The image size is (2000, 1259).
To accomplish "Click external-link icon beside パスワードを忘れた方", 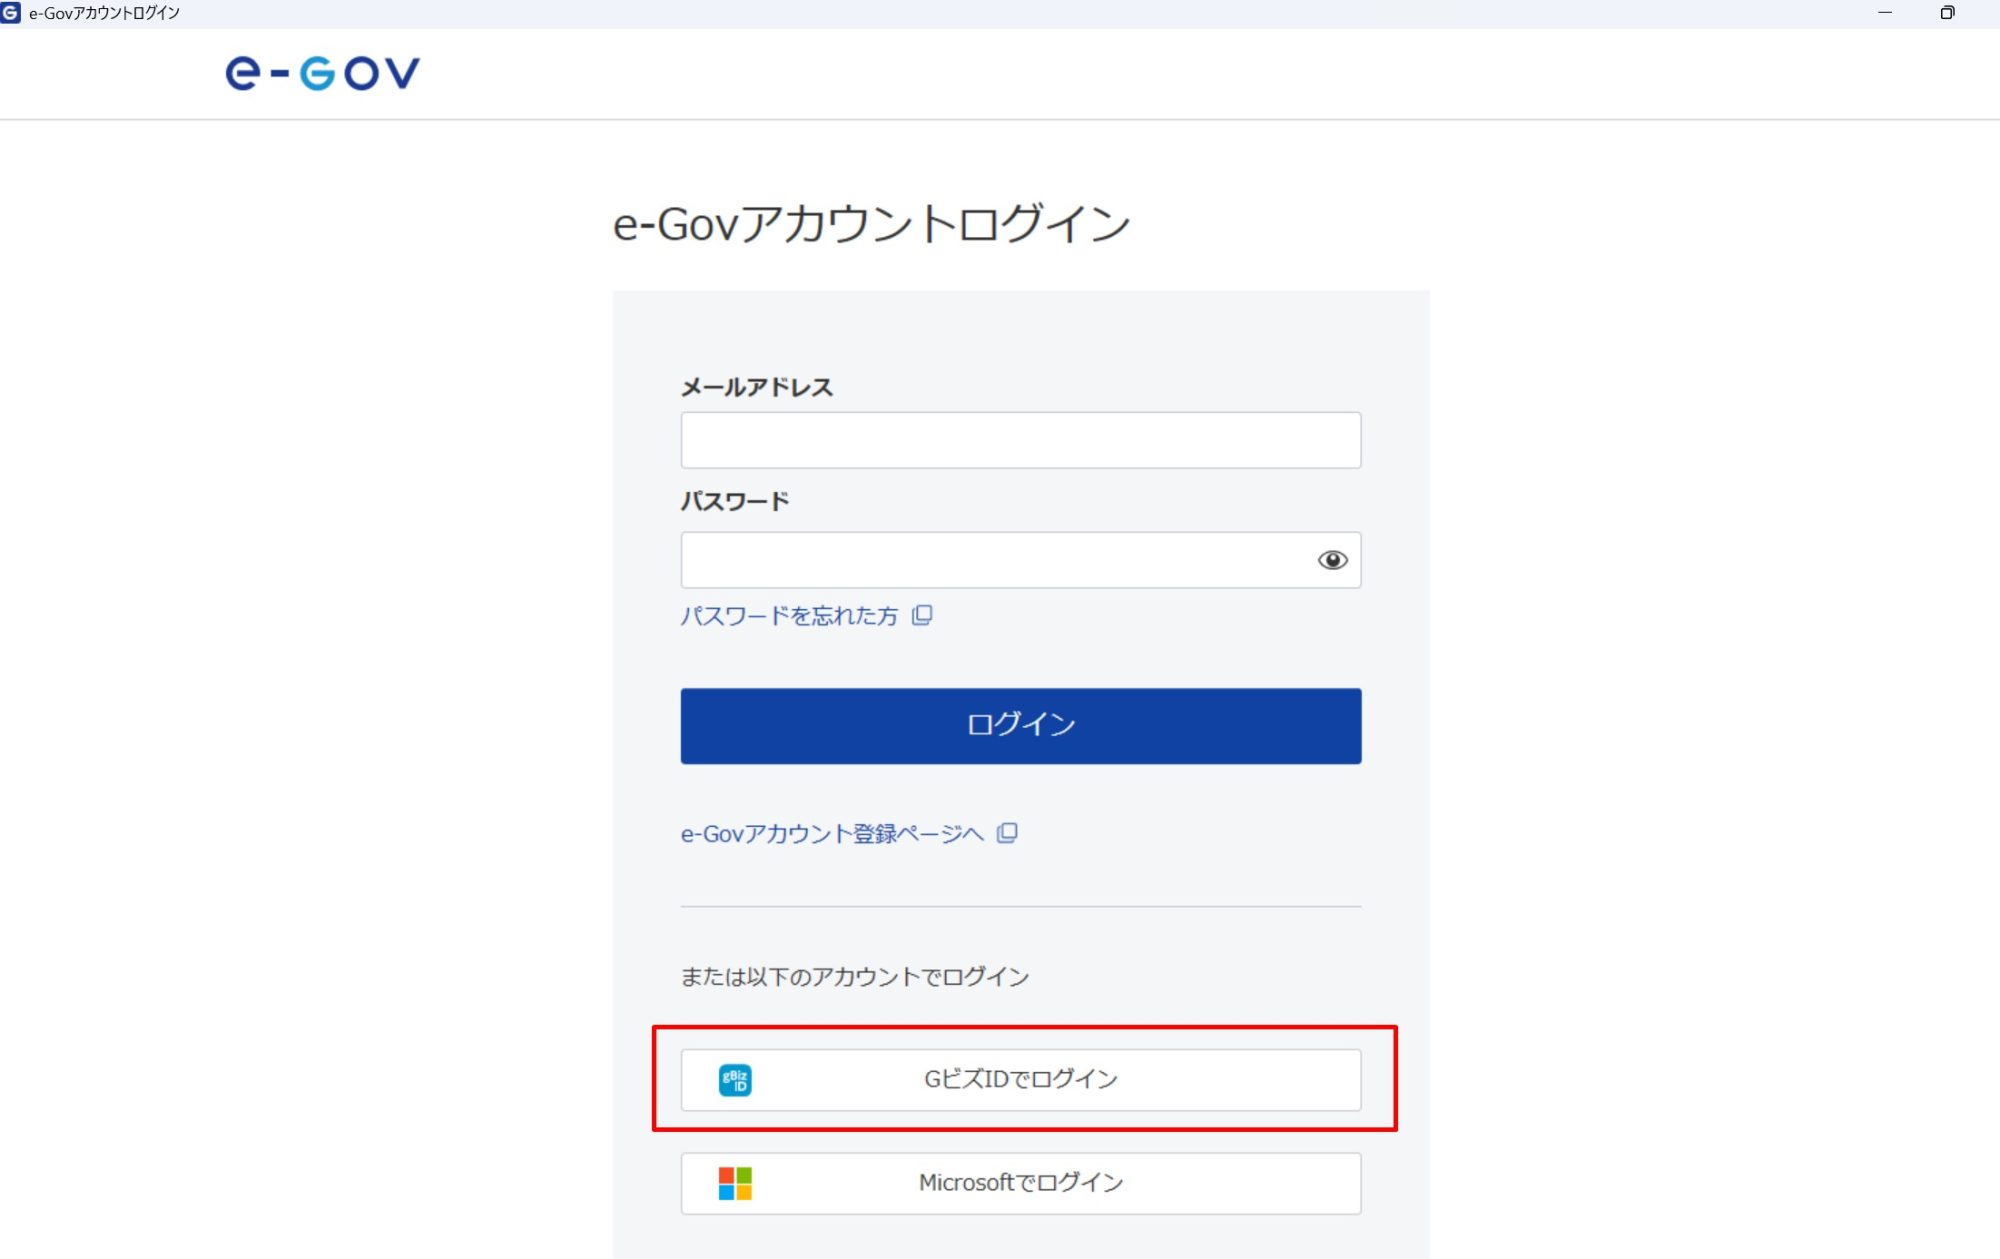I will [922, 615].
